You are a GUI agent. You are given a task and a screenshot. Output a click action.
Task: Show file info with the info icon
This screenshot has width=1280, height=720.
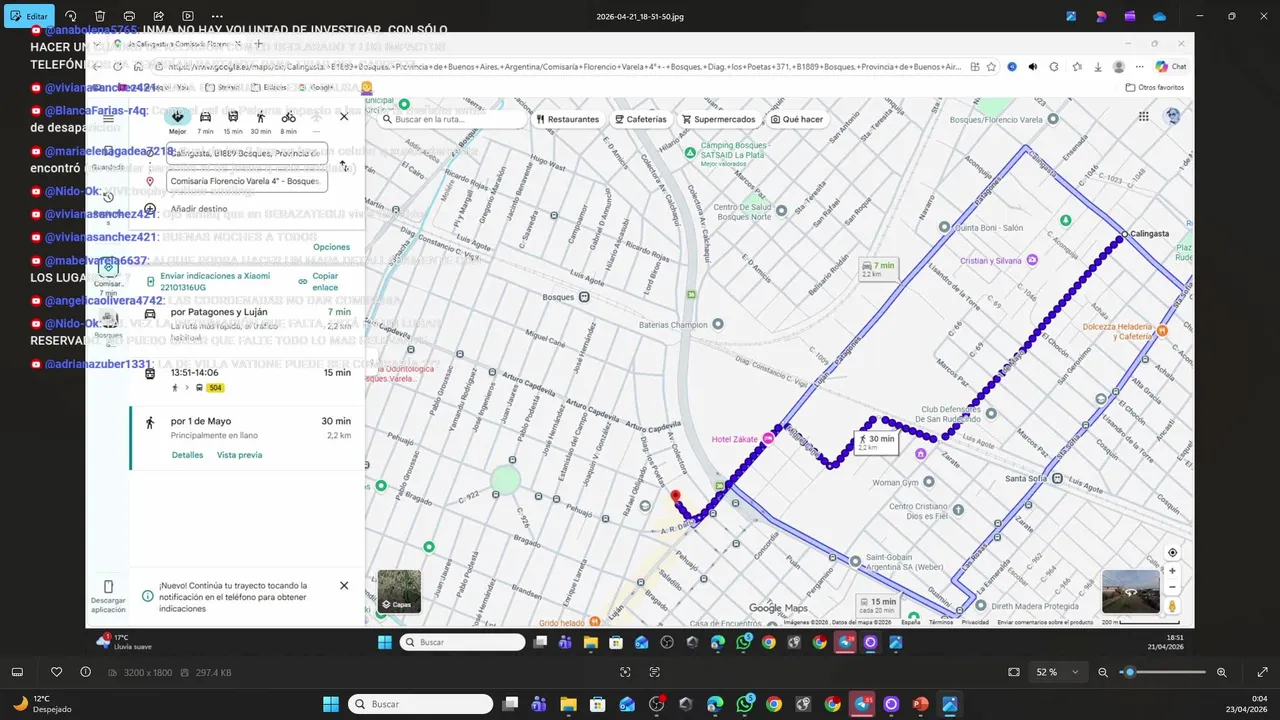click(85, 672)
